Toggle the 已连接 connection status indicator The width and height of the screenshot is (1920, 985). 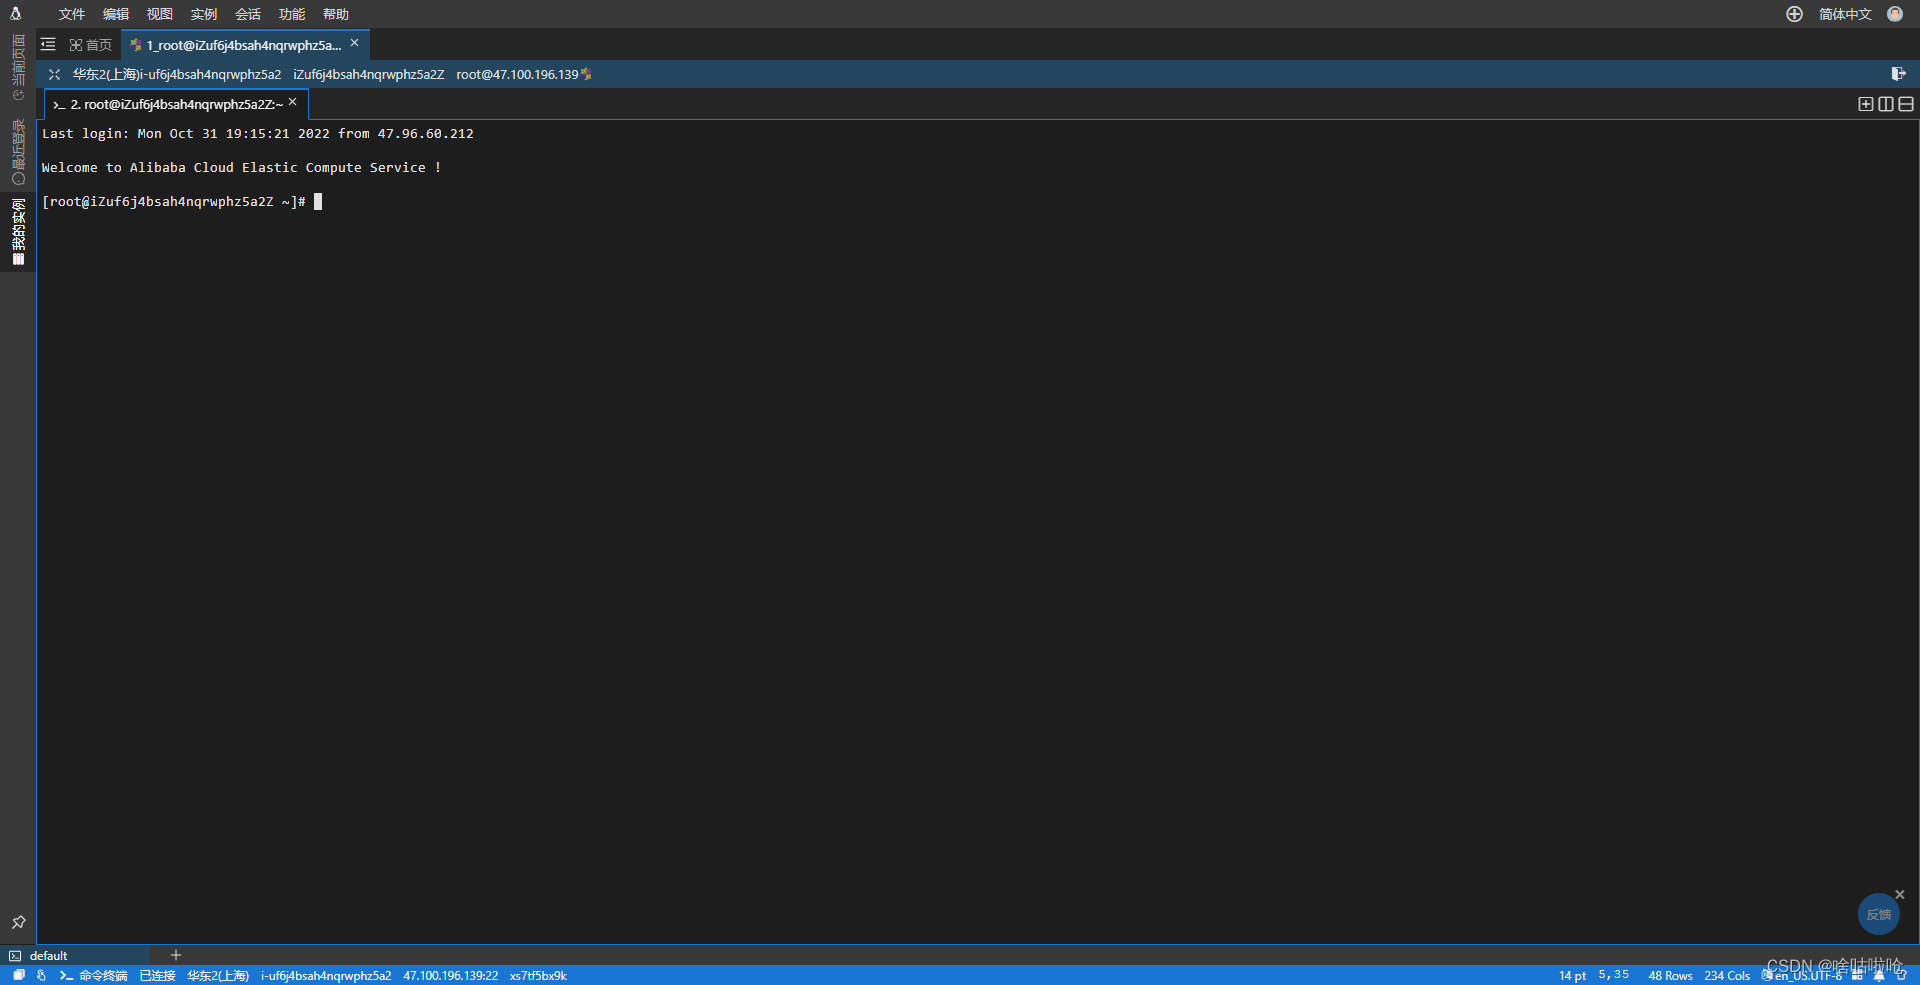[156, 976]
